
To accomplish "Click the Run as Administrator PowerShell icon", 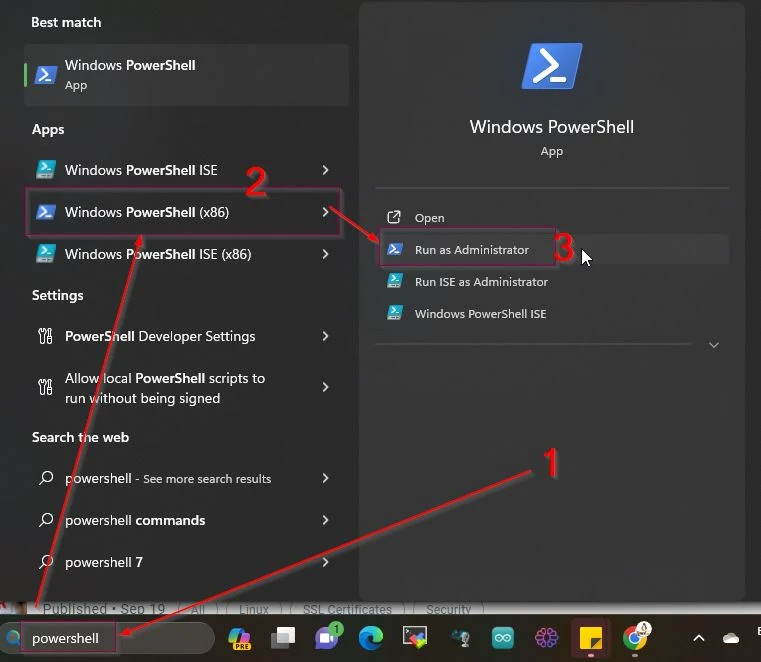I will pyautogui.click(x=395, y=249).
